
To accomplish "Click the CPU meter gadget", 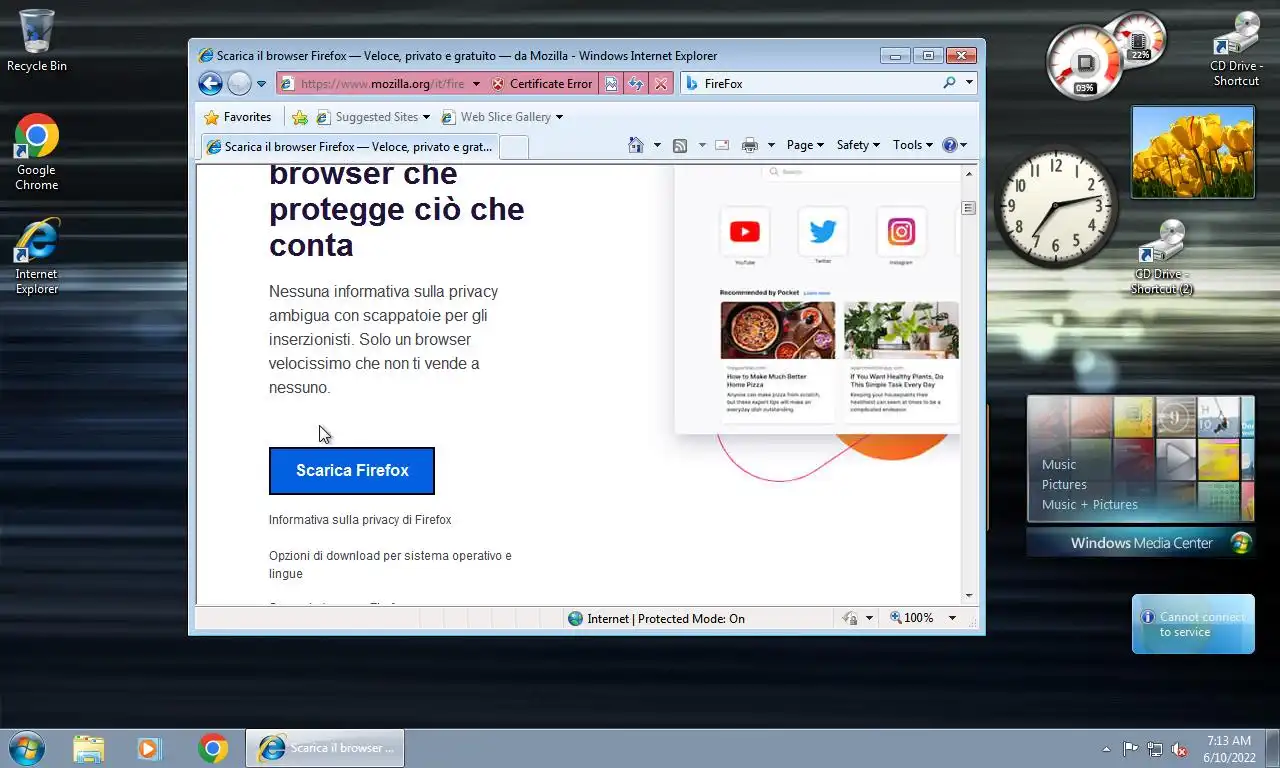I will point(1085,62).
